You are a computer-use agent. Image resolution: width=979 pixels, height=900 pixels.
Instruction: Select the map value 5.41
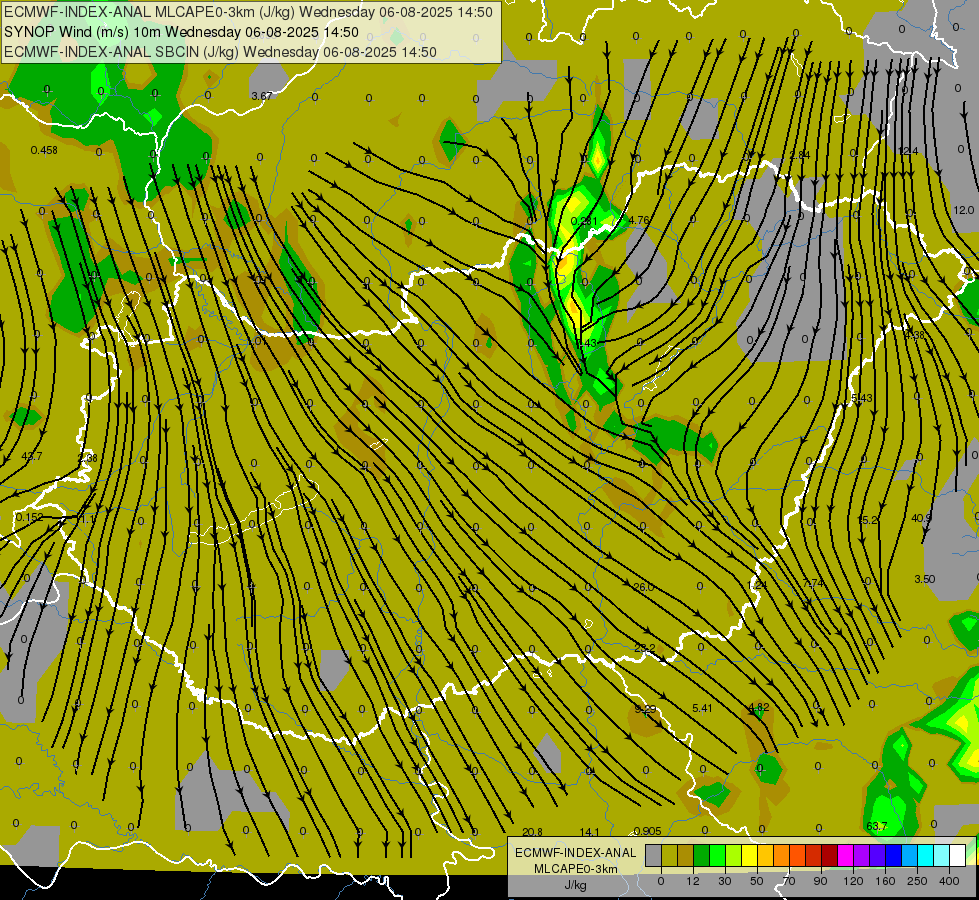(x=702, y=708)
